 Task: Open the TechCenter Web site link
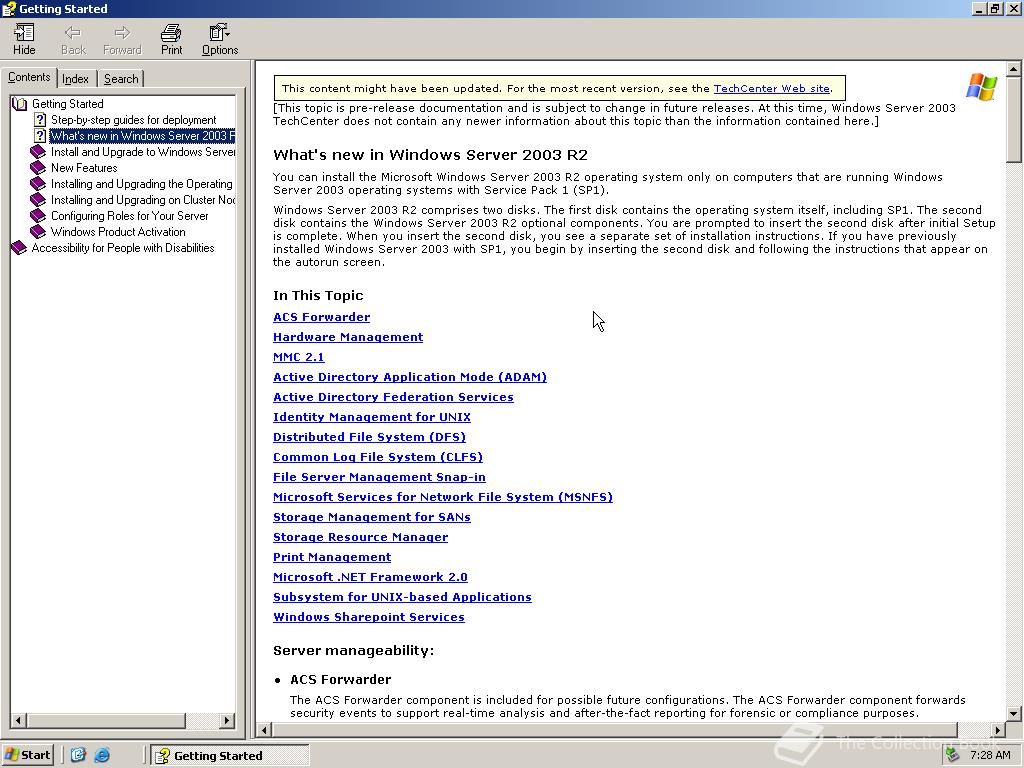tap(771, 88)
